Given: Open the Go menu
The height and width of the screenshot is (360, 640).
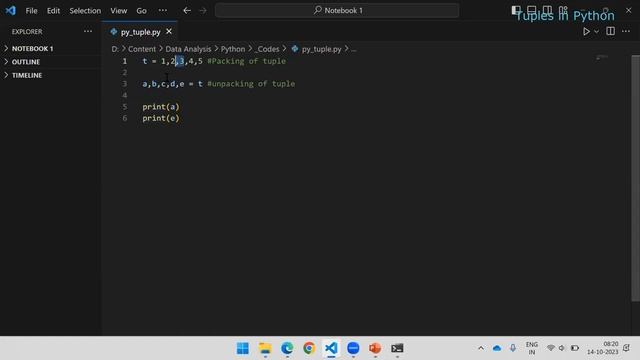Looking at the screenshot, I should (142, 11).
